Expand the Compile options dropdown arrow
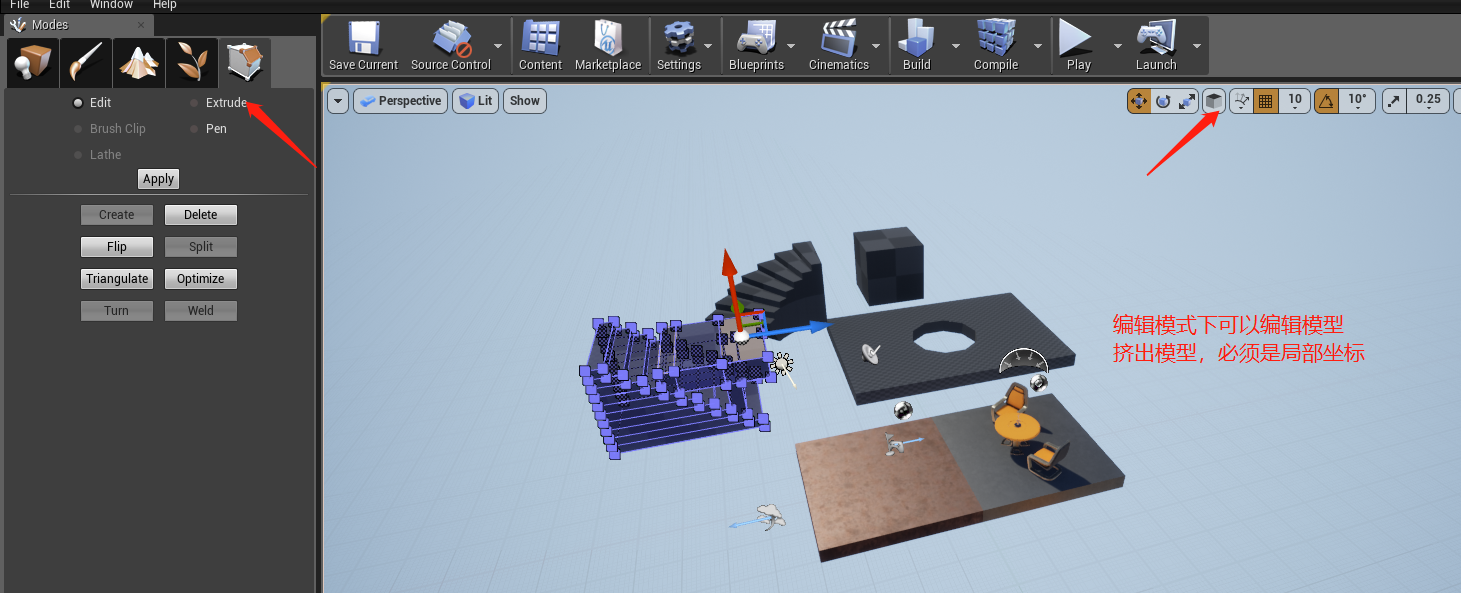Viewport: 1461px width, 593px height. pos(1038,46)
